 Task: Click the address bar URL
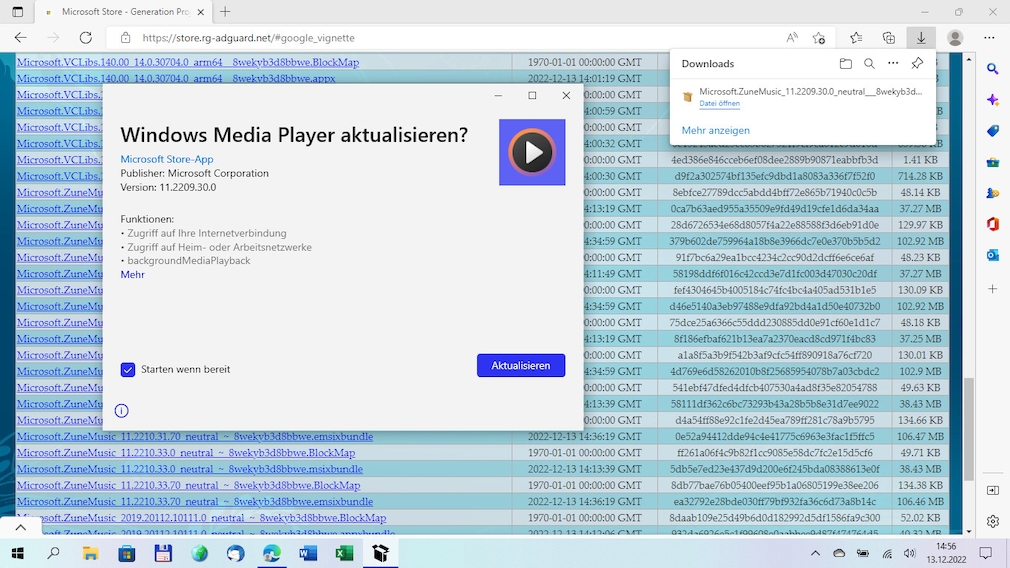coord(249,38)
